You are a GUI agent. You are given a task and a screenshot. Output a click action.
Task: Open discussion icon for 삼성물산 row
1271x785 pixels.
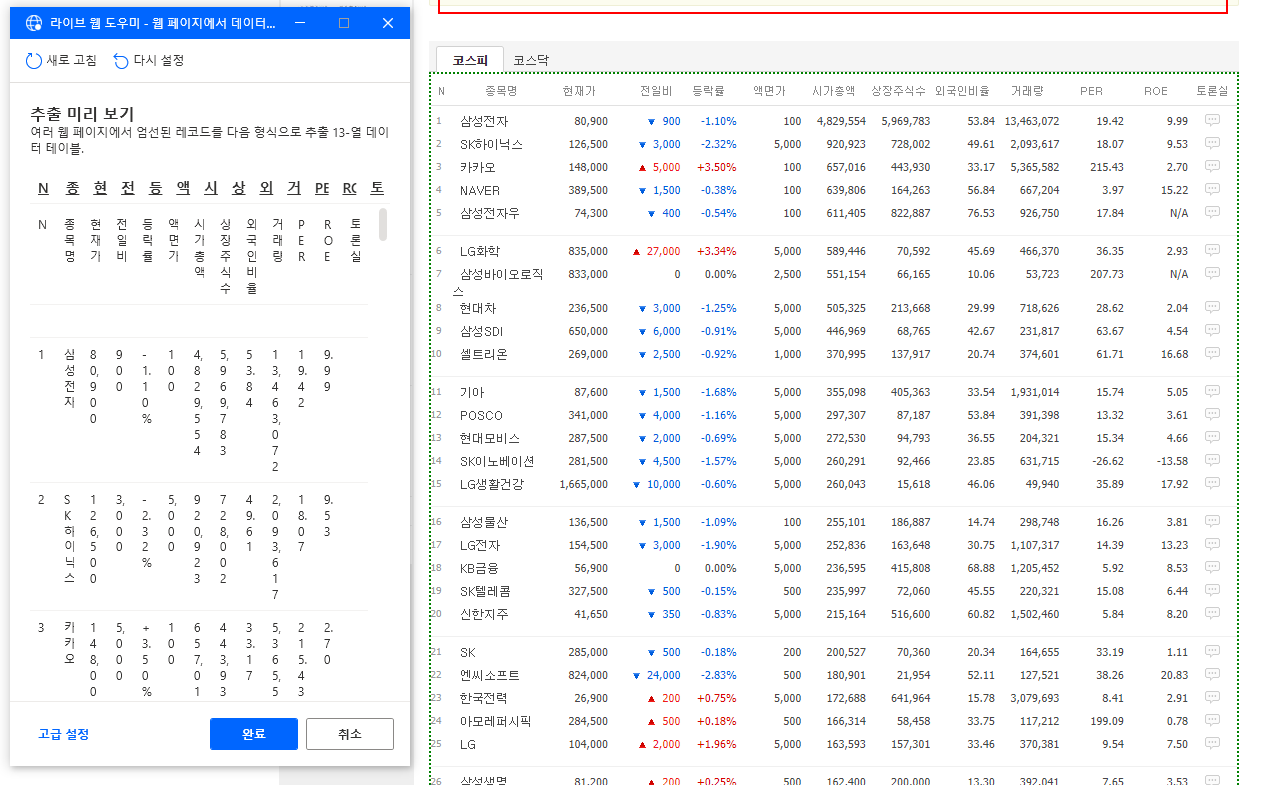[x=1212, y=521]
